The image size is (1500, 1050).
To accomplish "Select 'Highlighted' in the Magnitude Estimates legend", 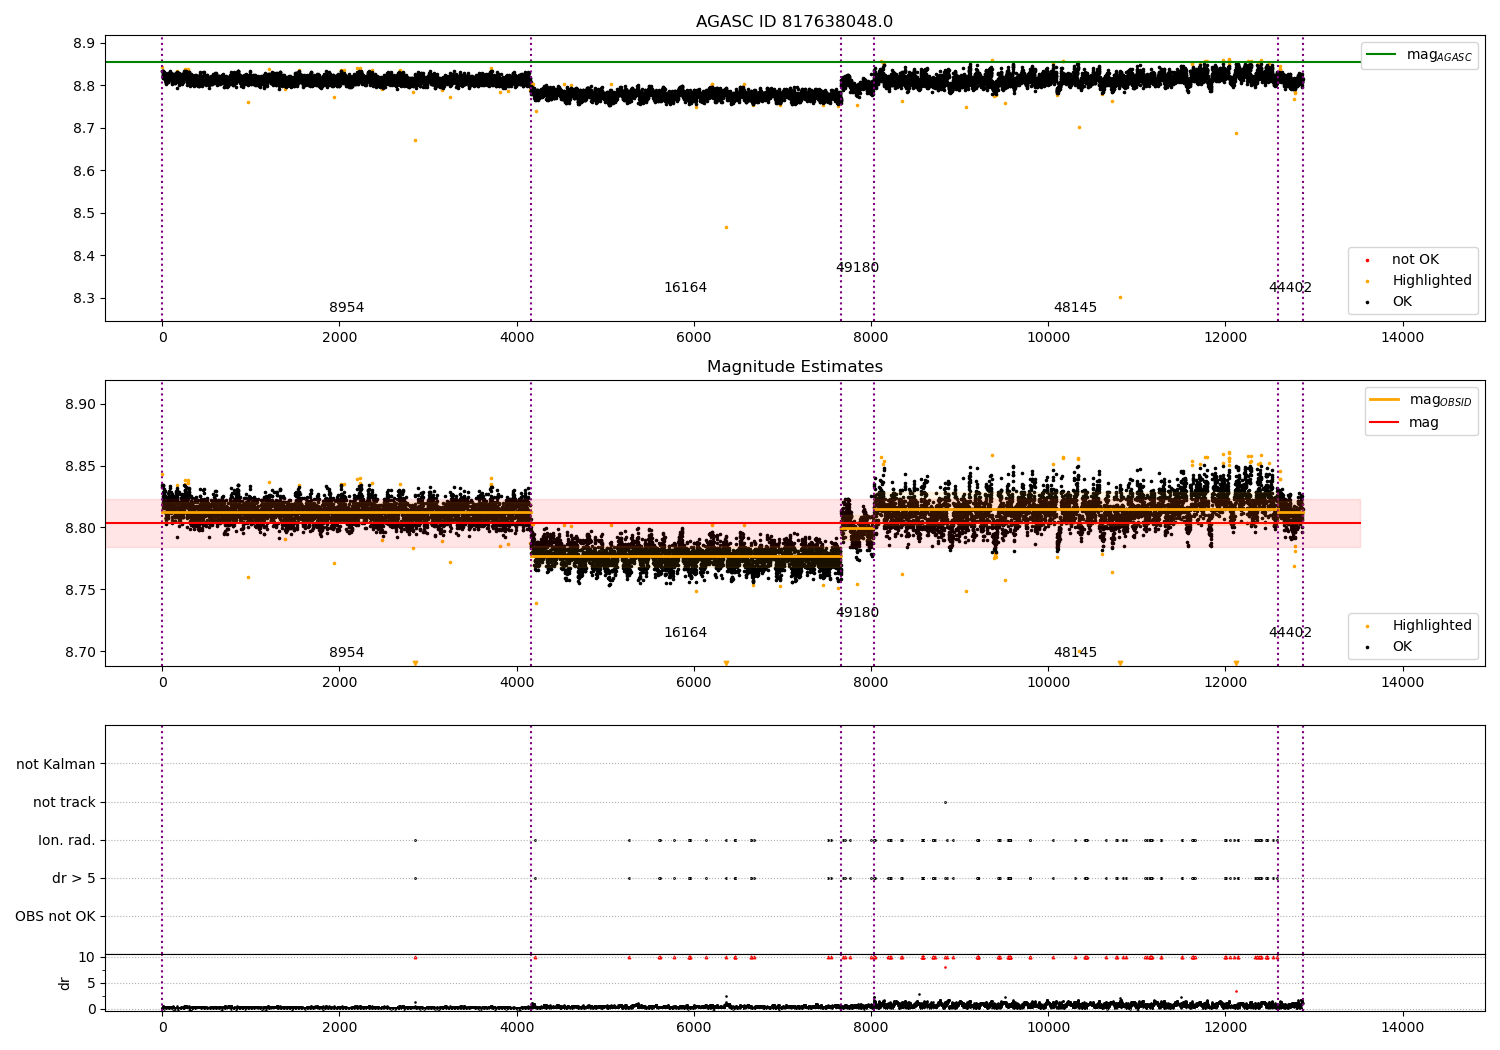I will coord(1419,626).
